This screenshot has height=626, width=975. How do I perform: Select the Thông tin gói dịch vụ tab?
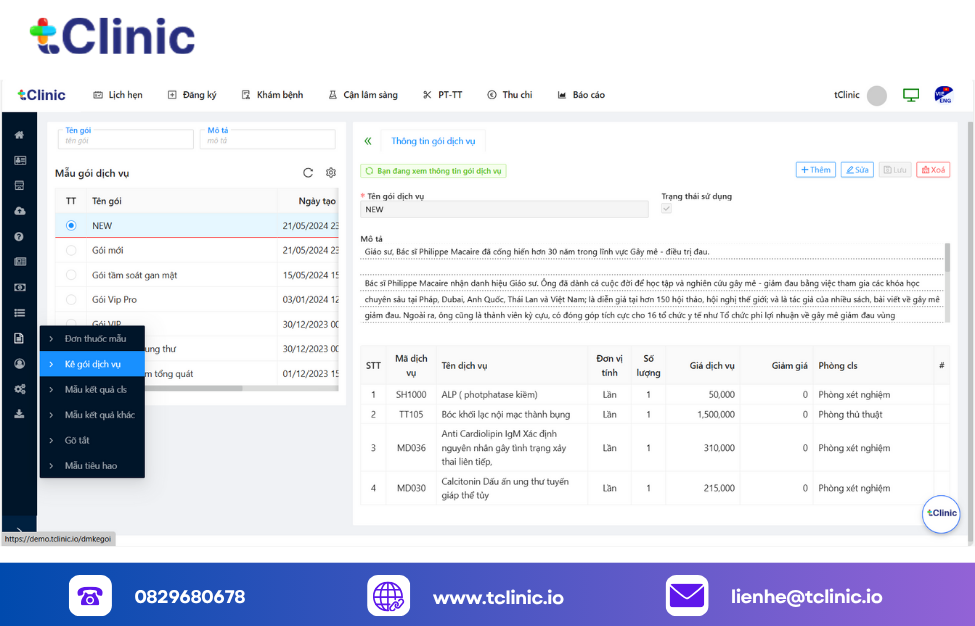click(x=433, y=141)
